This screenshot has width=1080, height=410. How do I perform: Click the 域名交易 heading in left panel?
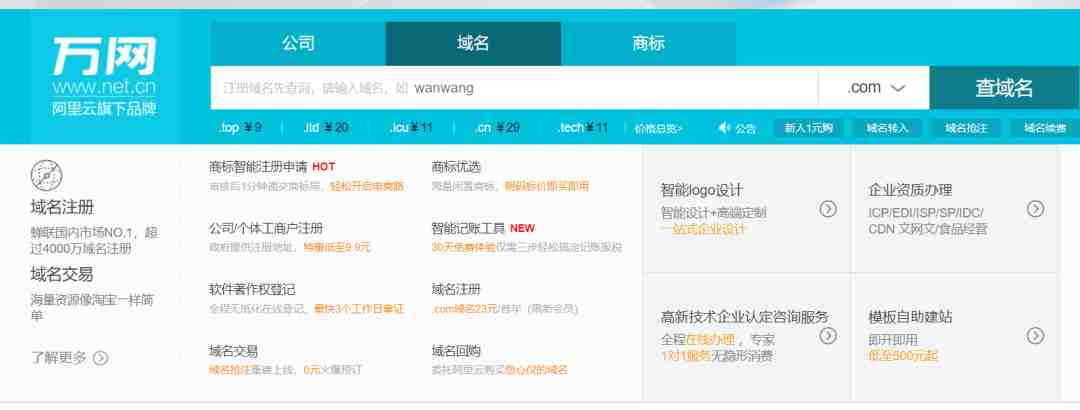62,274
